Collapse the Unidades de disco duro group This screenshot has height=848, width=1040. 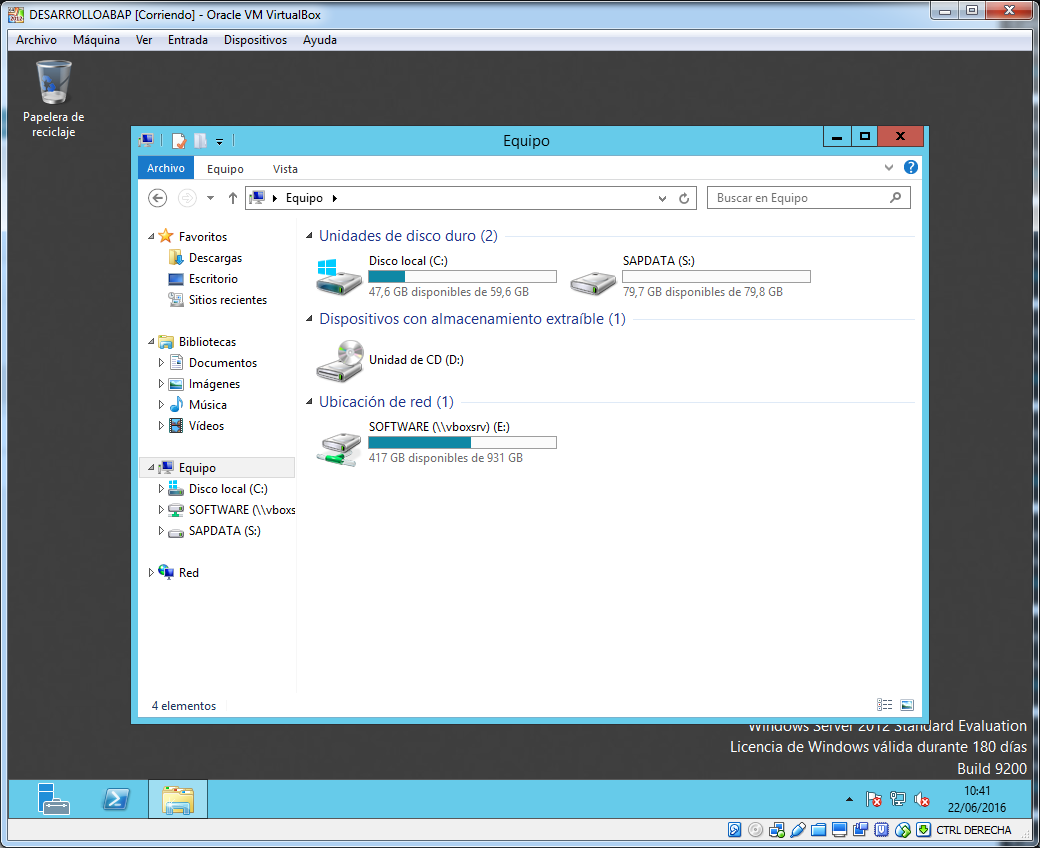pos(309,236)
